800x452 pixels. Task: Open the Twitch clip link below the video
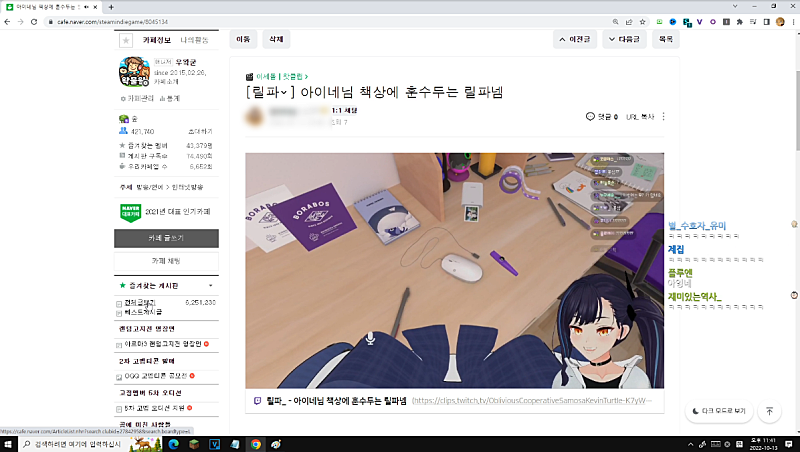[x=532, y=401]
